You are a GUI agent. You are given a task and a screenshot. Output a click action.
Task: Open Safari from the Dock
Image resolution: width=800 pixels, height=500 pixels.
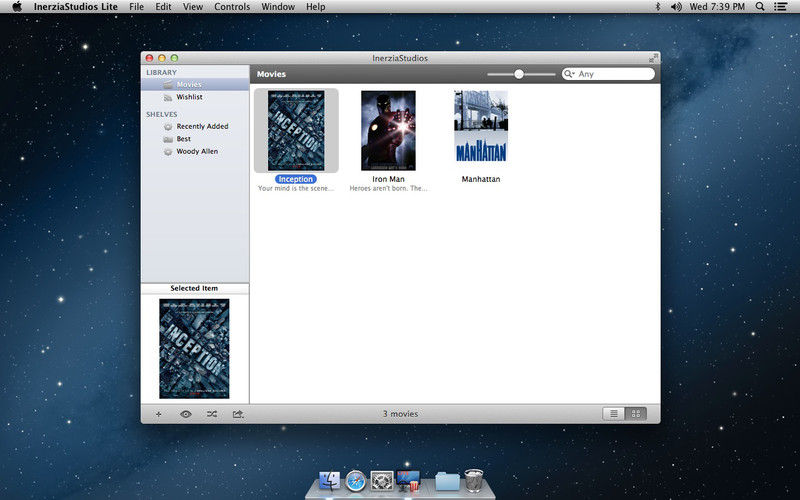[356, 481]
